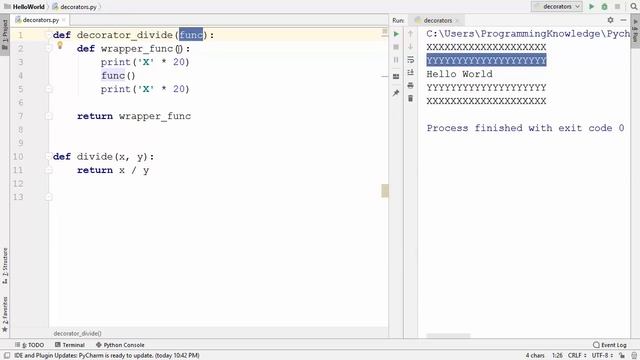Screen dimensions: 640x360
Task: Close the decorators Run tab
Action: pos(457,20)
